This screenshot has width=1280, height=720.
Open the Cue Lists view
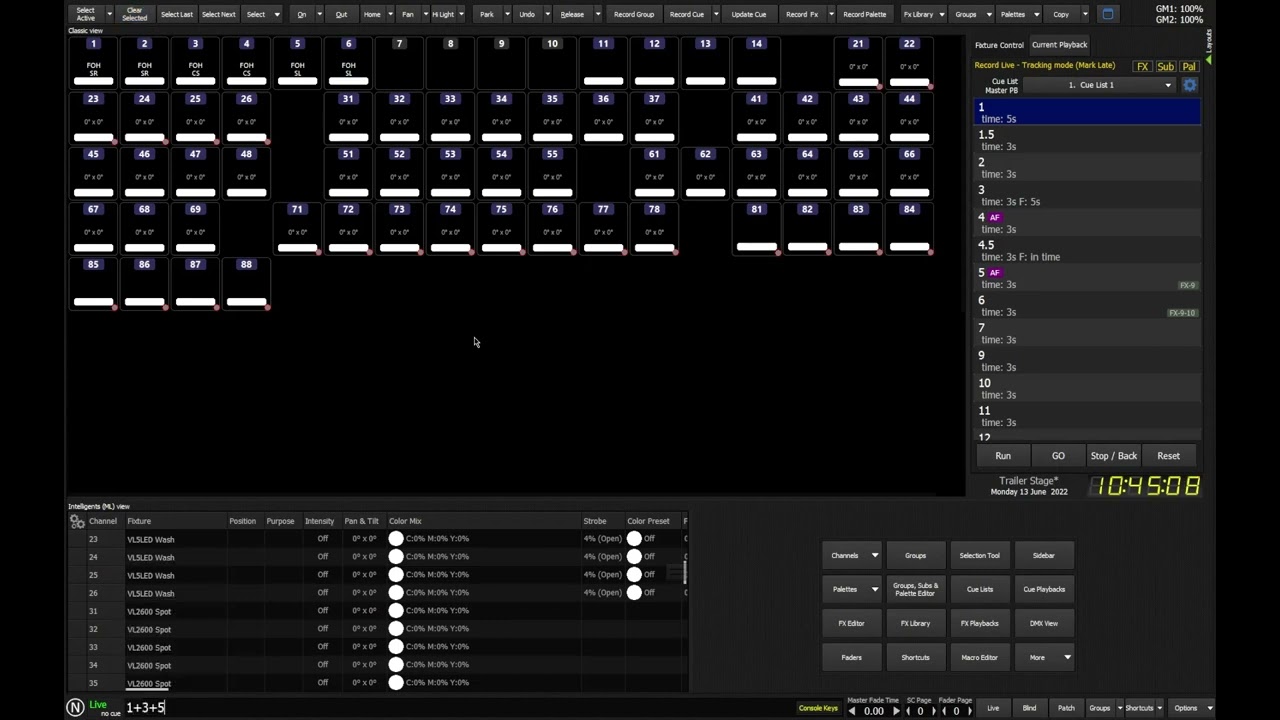click(979, 589)
